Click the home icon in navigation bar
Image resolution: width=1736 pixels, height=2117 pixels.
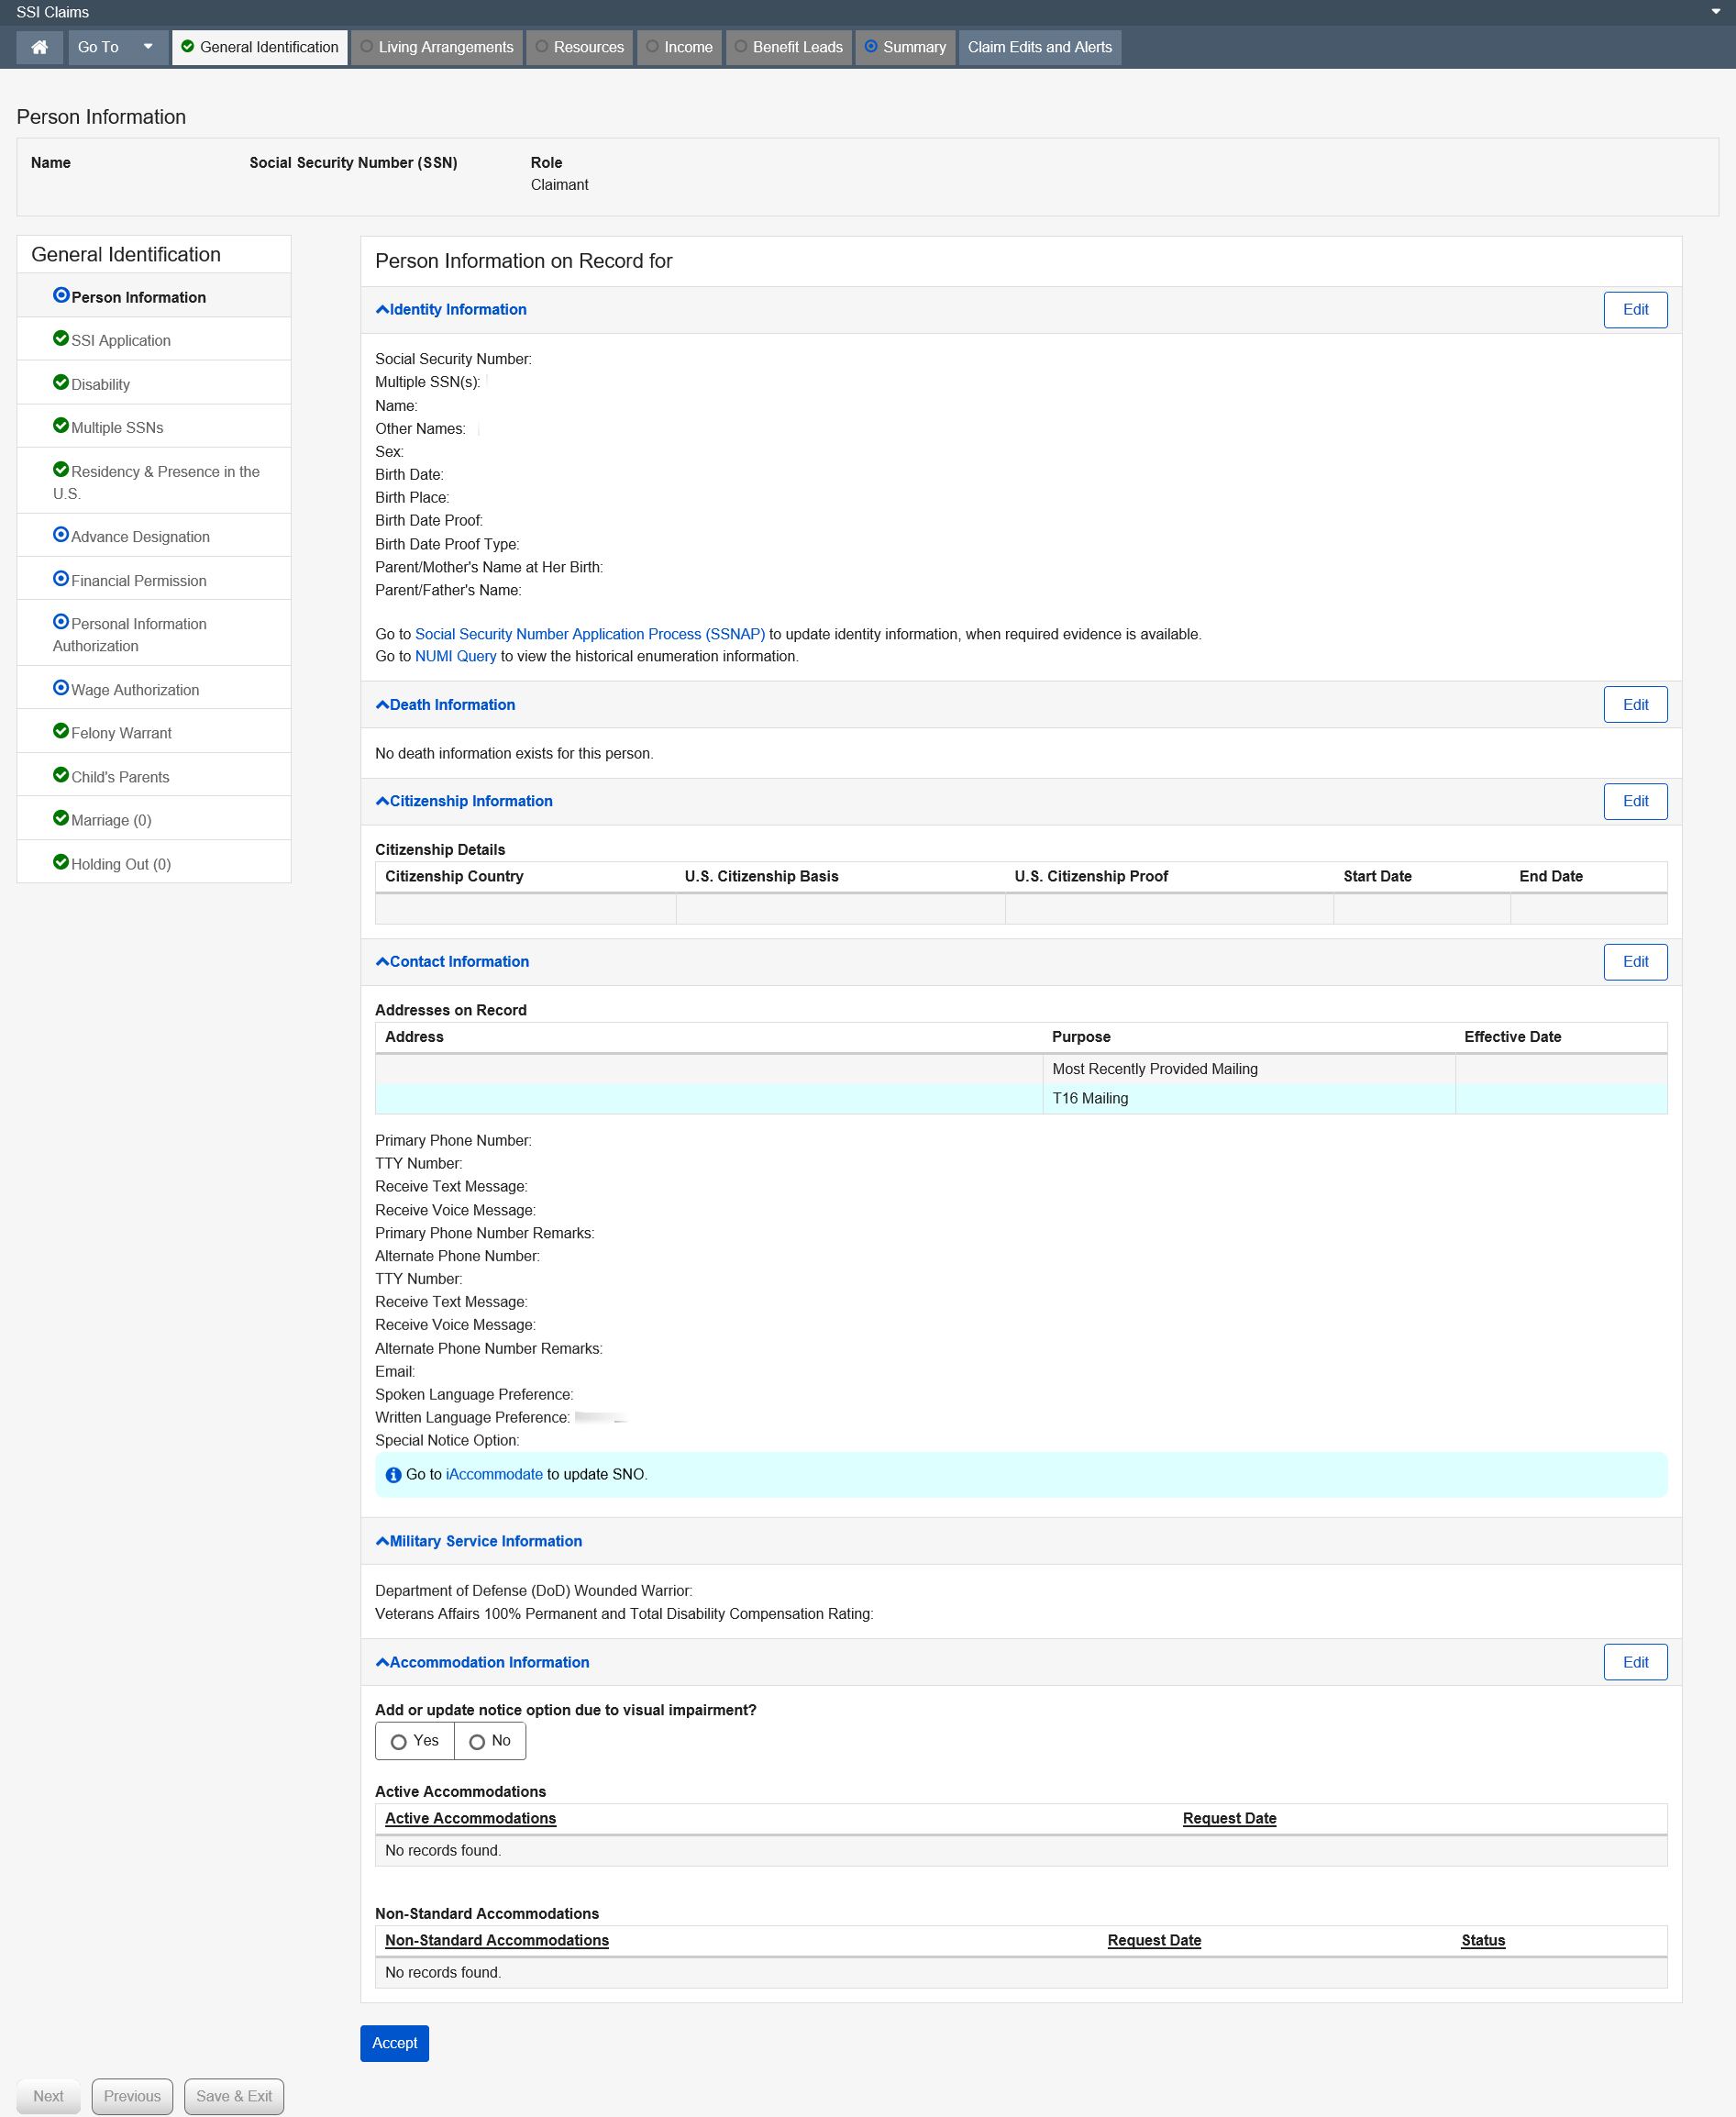point(40,47)
